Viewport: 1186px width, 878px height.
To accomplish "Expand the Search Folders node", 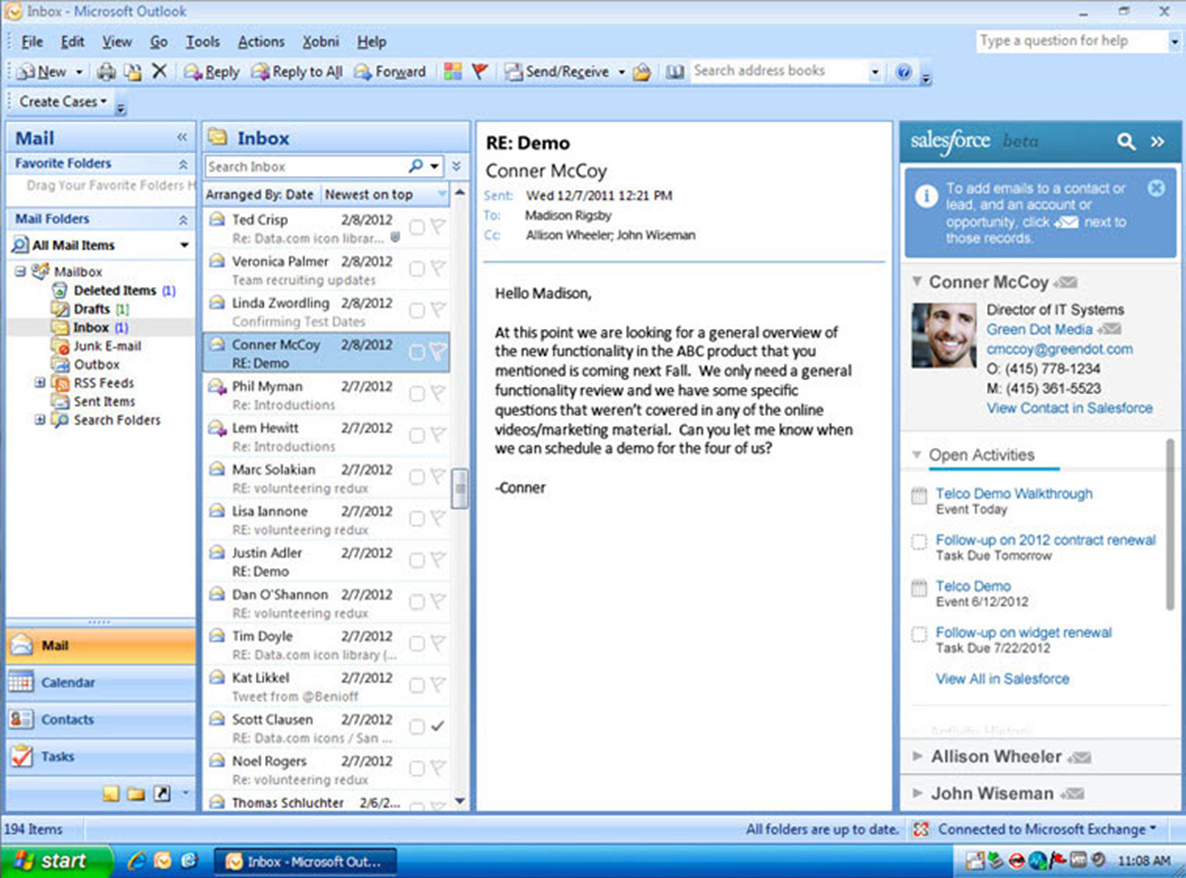I will click(x=40, y=420).
